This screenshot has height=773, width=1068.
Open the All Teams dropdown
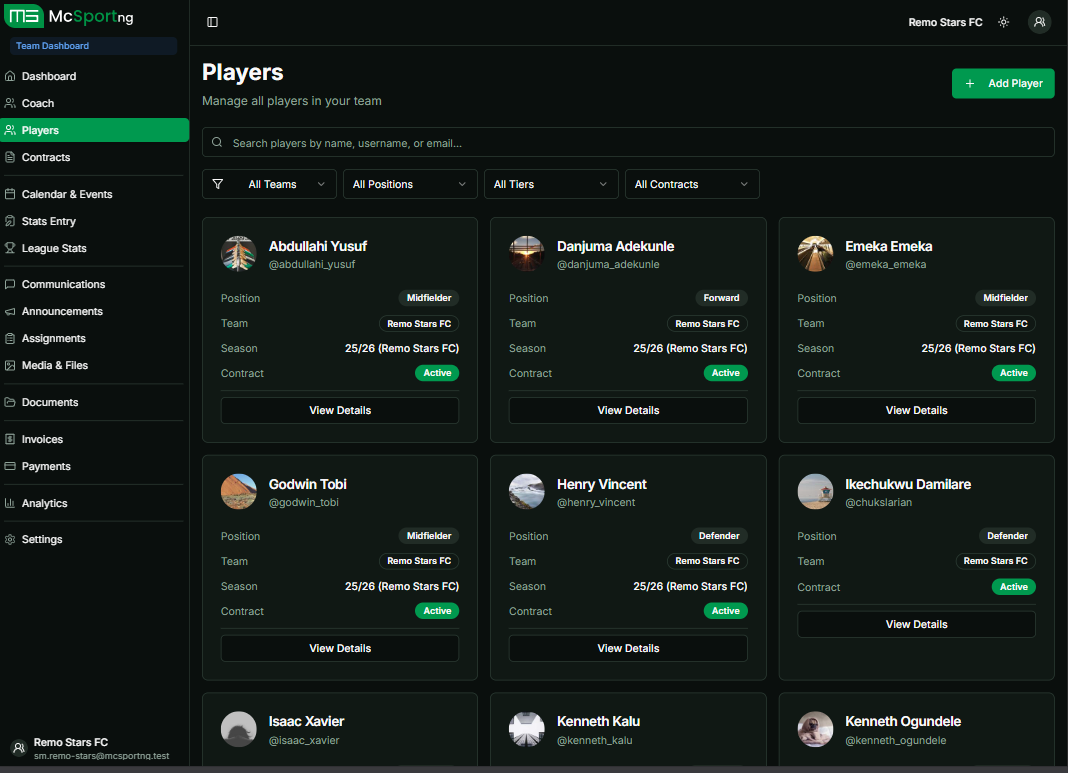[270, 184]
